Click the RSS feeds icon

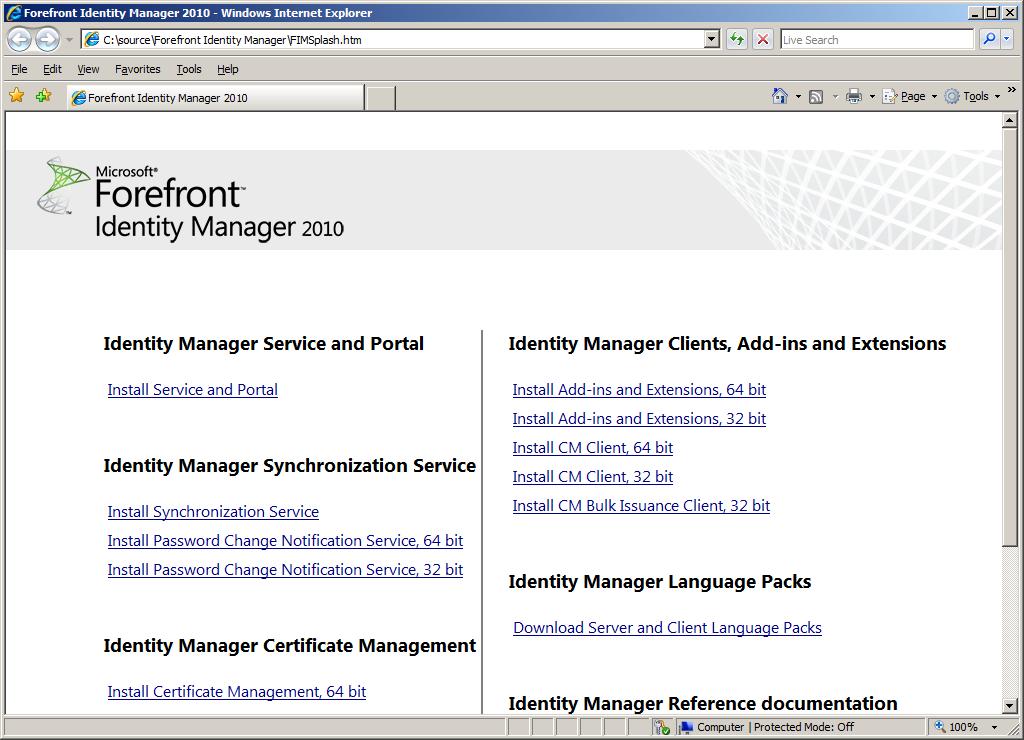816,97
